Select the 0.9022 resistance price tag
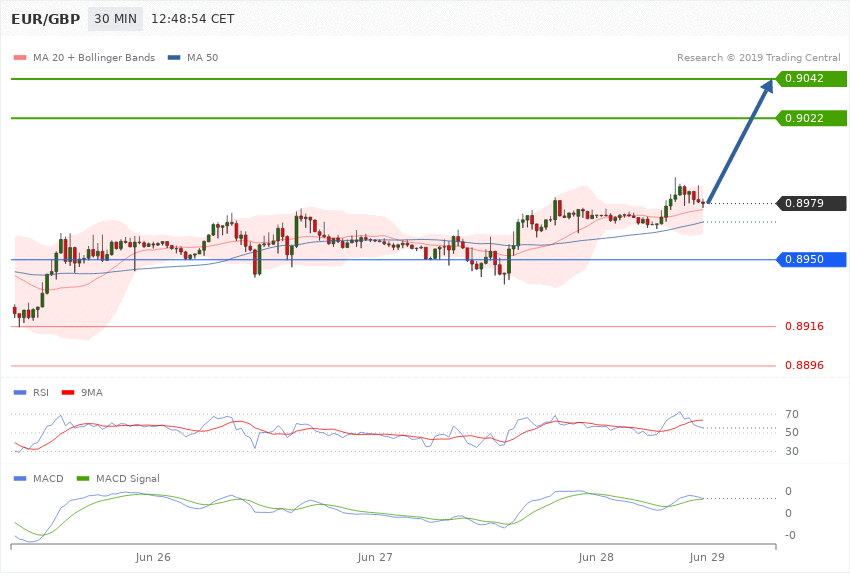Screen dimensions: 850x576 811,118
